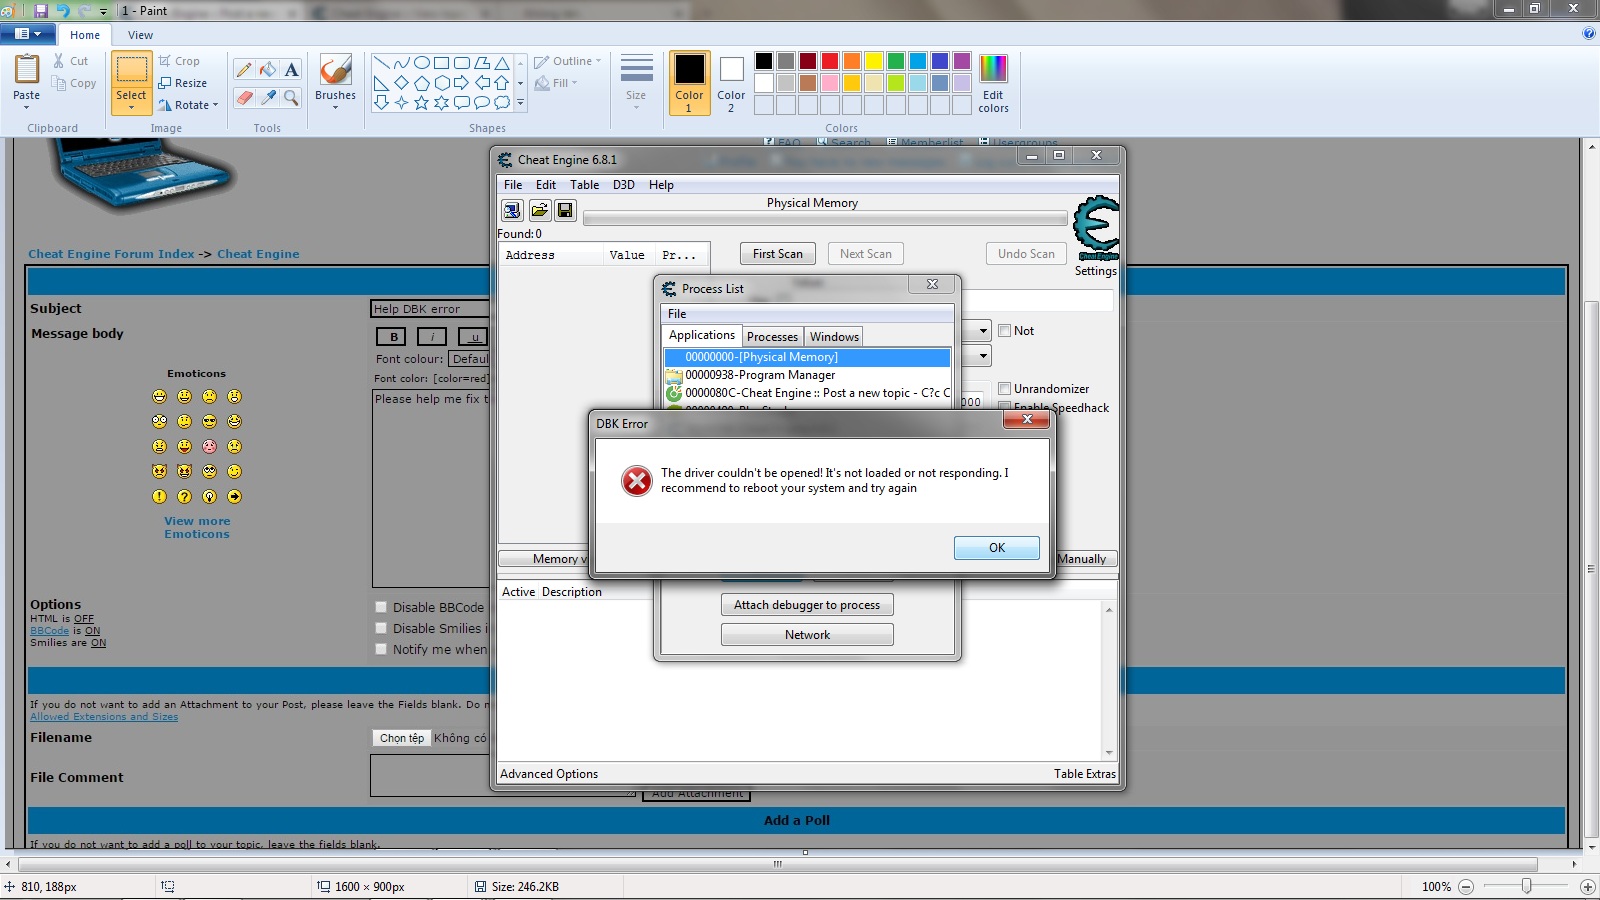Click the zoom in plus button

[x=1587, y=887]
